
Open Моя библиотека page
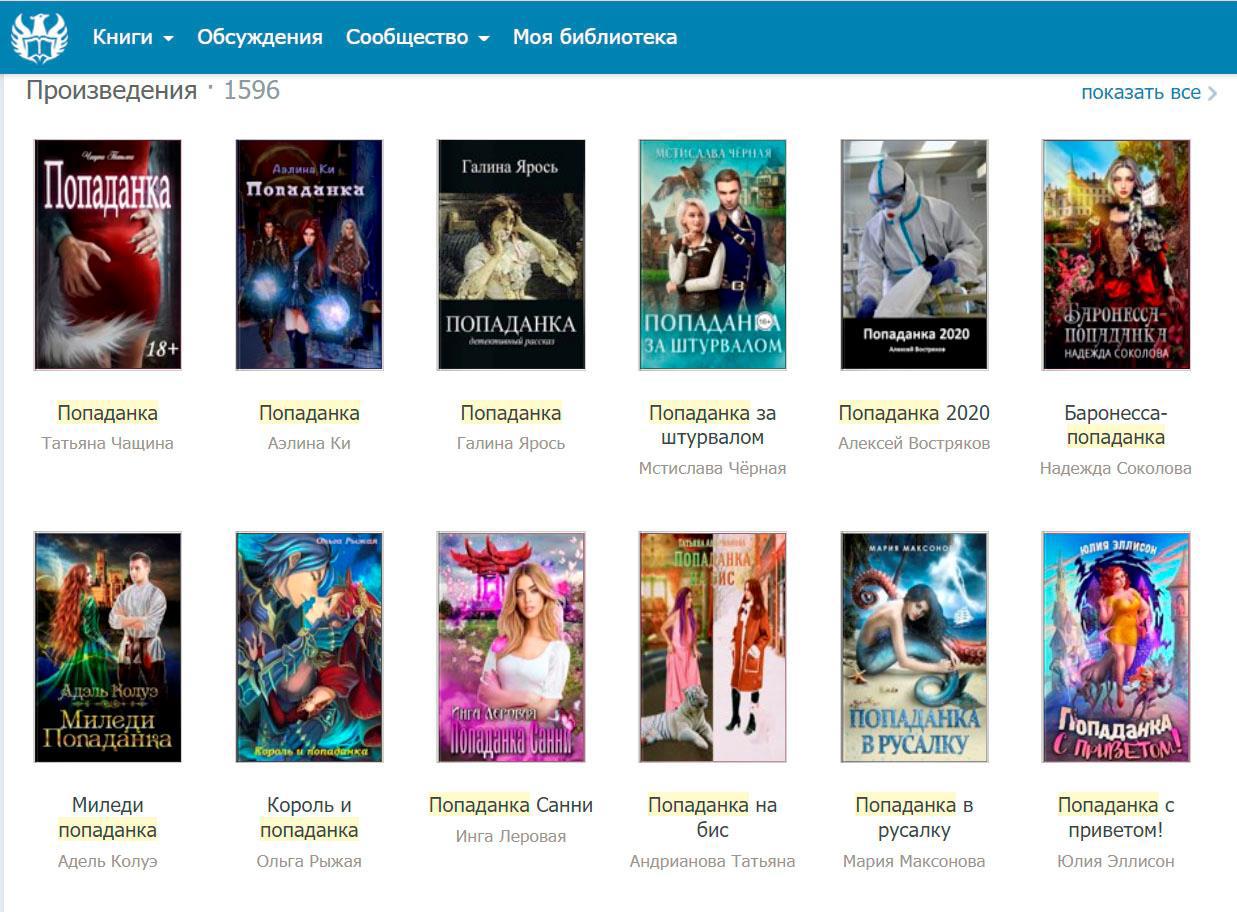(594, 38)
